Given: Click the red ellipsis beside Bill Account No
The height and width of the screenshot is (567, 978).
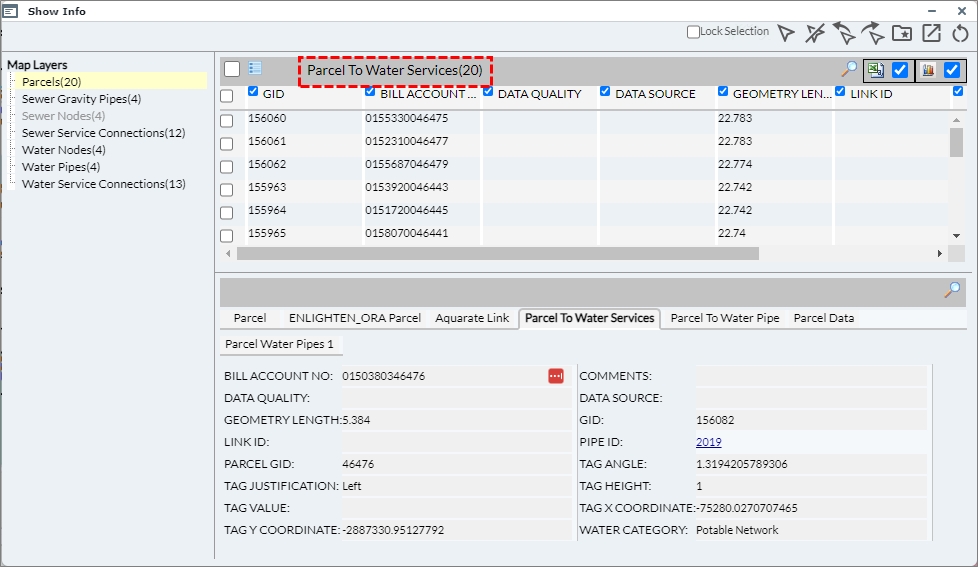Looking at the screenshot, I should point(556,376).
